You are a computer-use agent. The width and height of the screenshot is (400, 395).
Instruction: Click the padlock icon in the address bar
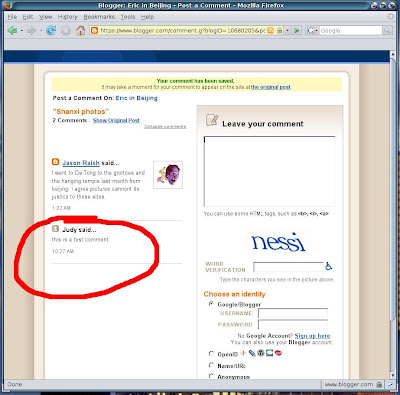click(279, 31)
